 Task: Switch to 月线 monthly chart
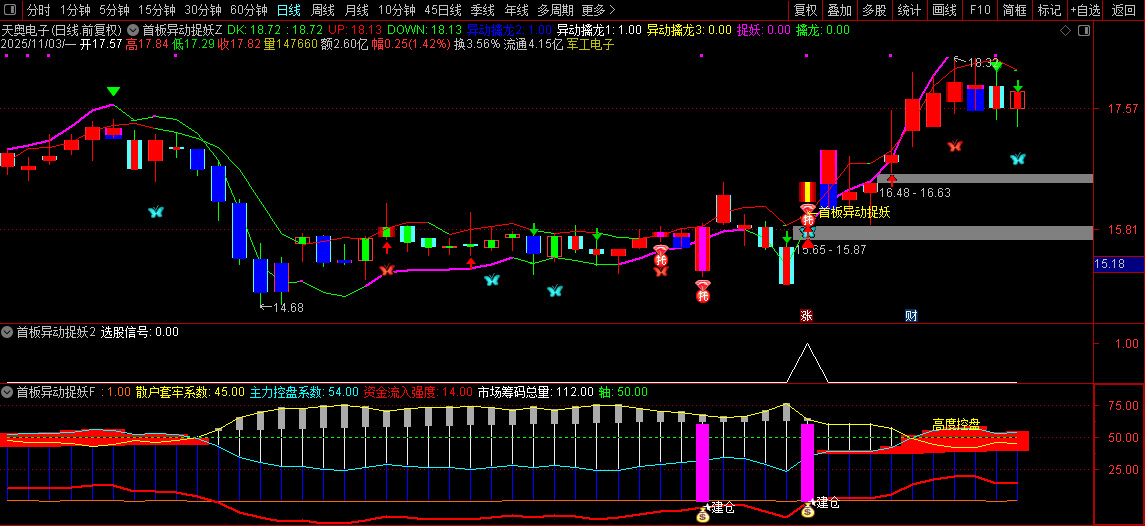[x=356, y=10]
